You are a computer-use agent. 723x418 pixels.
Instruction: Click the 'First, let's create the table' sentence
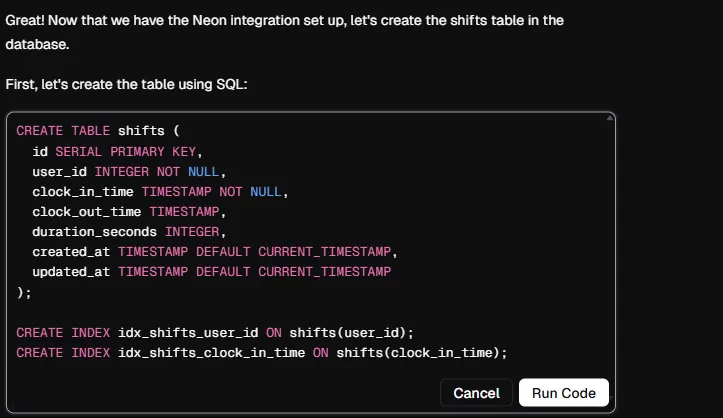point(126,84)
